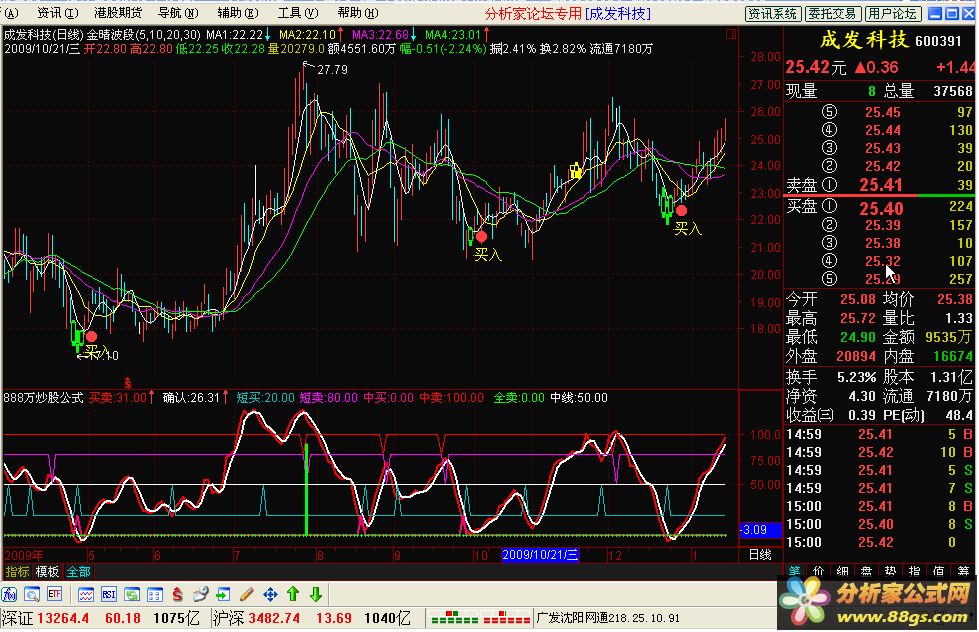Select the 笔 tab in quote panel
The height and width of the screenshot is (632, 979).
coord(795,571)
